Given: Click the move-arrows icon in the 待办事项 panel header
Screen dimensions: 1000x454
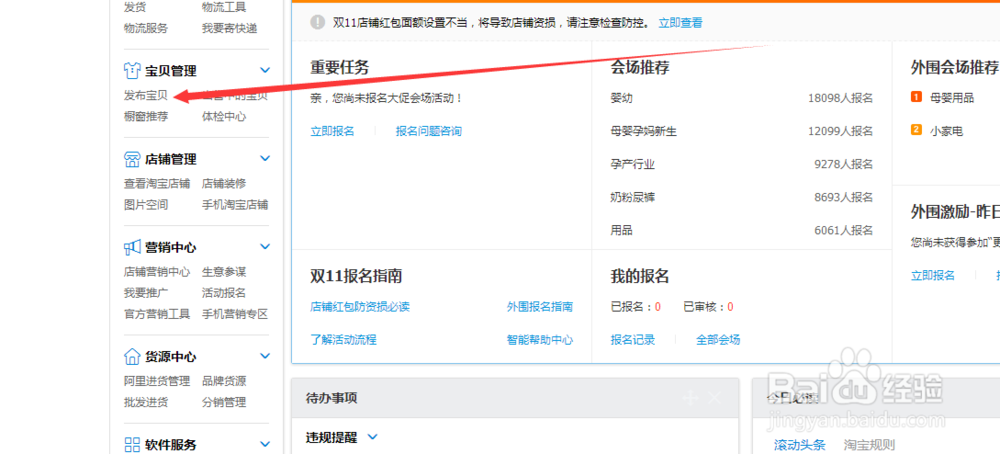Looking at the screenshot, I should click(691, 398).
